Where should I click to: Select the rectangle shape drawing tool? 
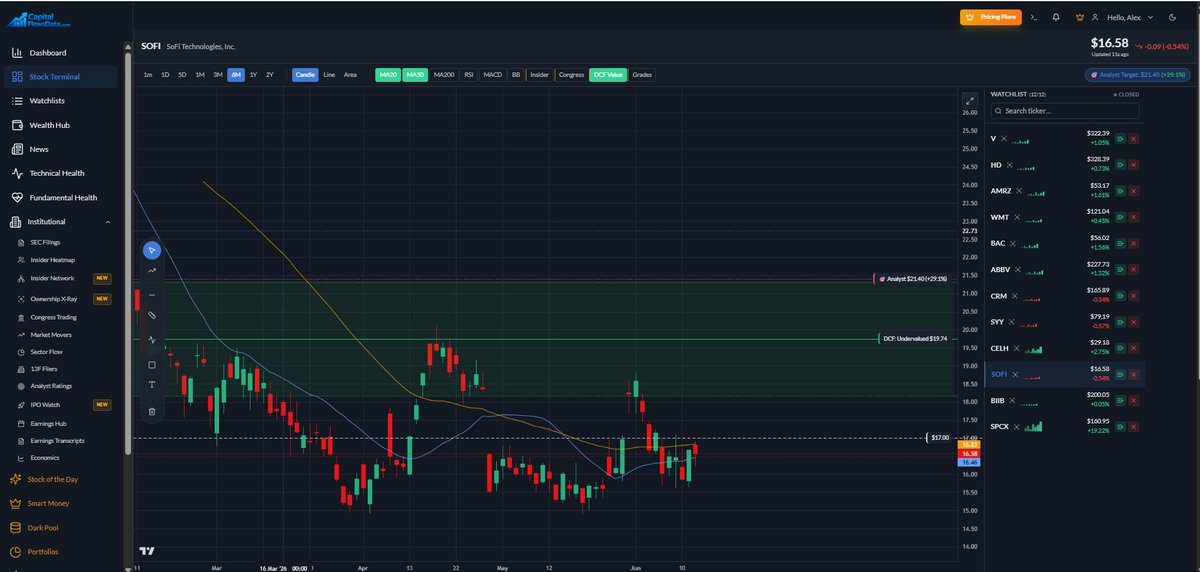click(x=152, y=365)
